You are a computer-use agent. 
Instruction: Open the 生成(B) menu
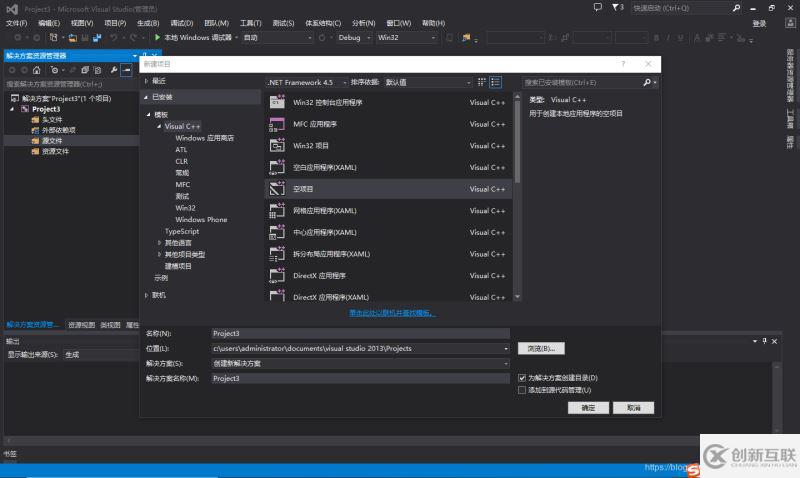(148, 23)
